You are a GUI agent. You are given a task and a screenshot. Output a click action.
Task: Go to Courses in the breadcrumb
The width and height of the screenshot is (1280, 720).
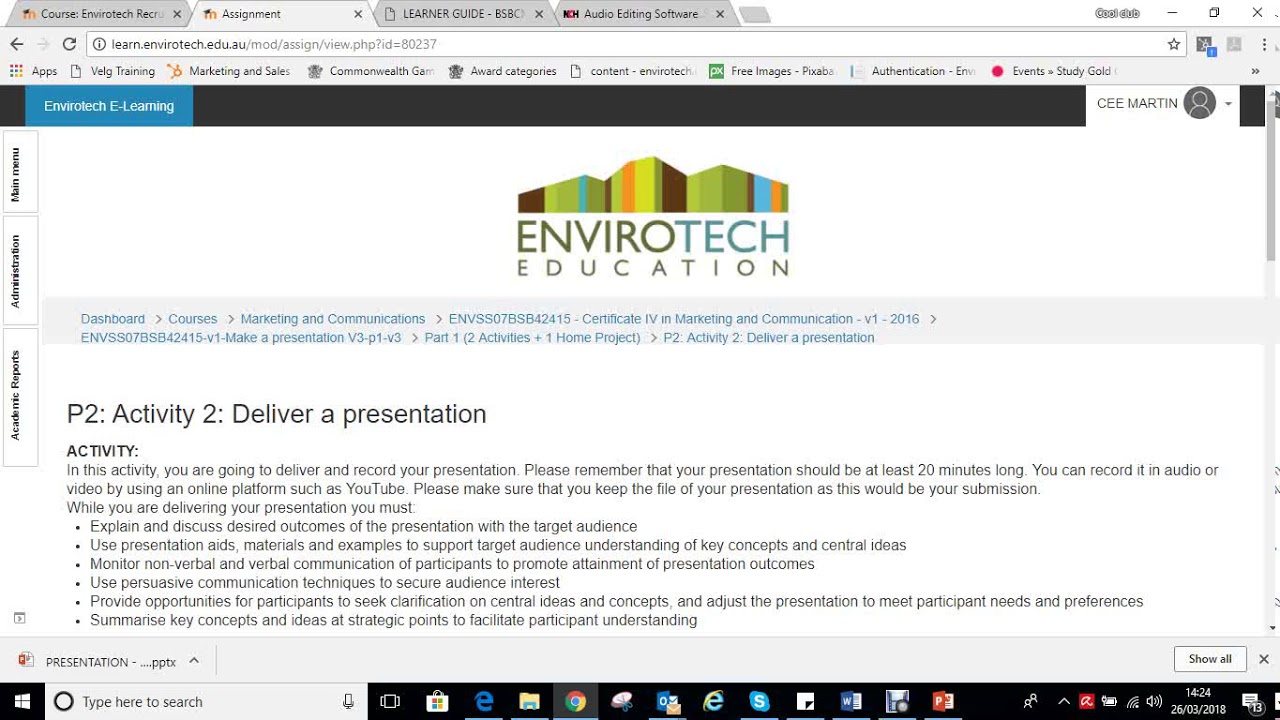[x=192, y=319]
